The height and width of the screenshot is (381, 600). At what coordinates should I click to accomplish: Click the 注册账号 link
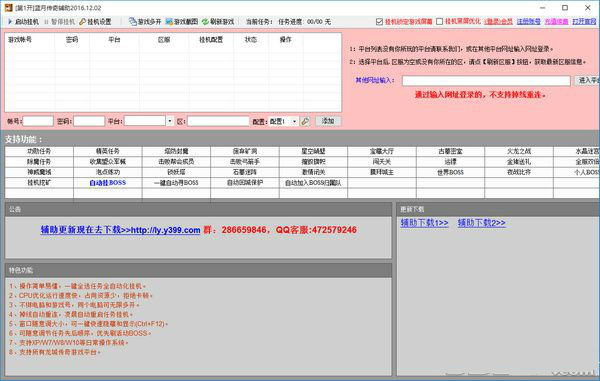click(528, 21)
